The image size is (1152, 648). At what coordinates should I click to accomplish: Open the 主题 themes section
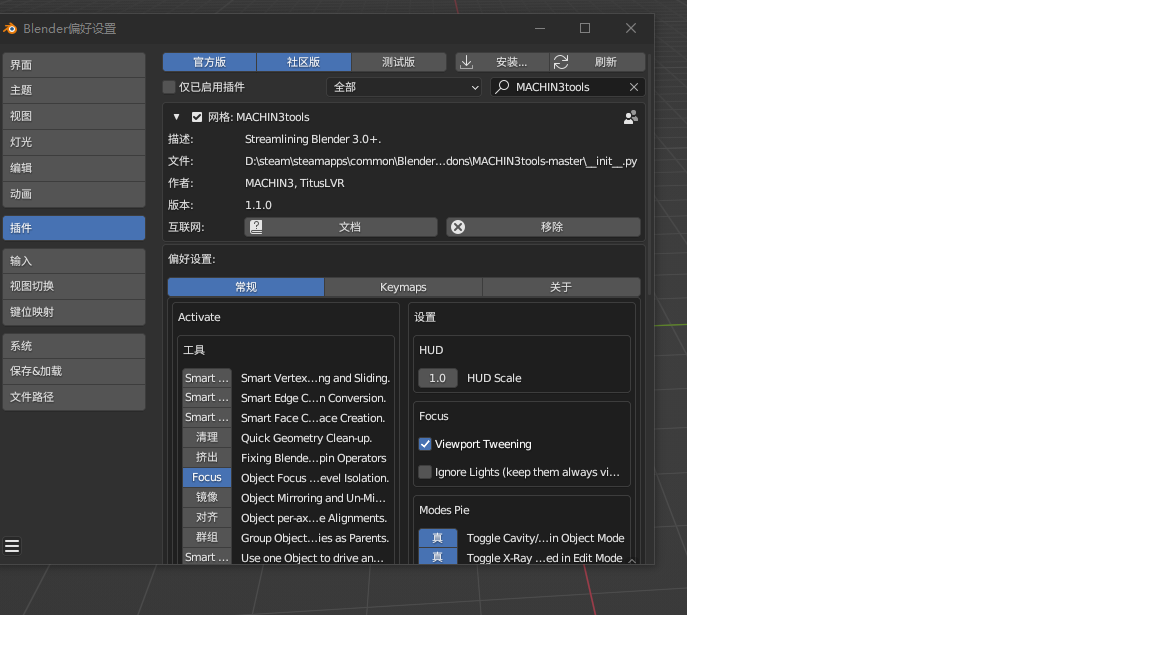(x=73, y=90)
